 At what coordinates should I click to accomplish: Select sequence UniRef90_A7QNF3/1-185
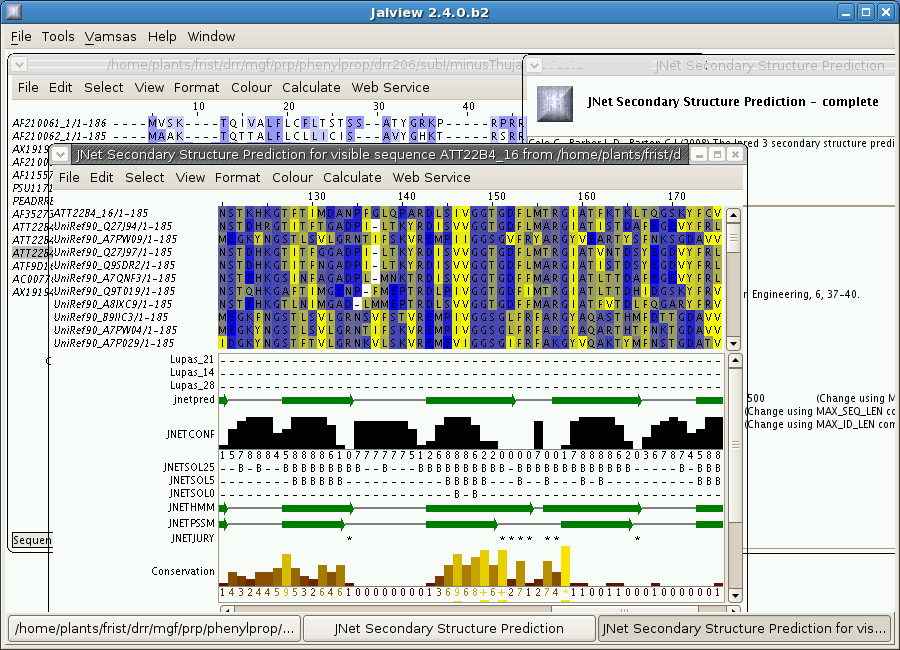pos(115,278)
